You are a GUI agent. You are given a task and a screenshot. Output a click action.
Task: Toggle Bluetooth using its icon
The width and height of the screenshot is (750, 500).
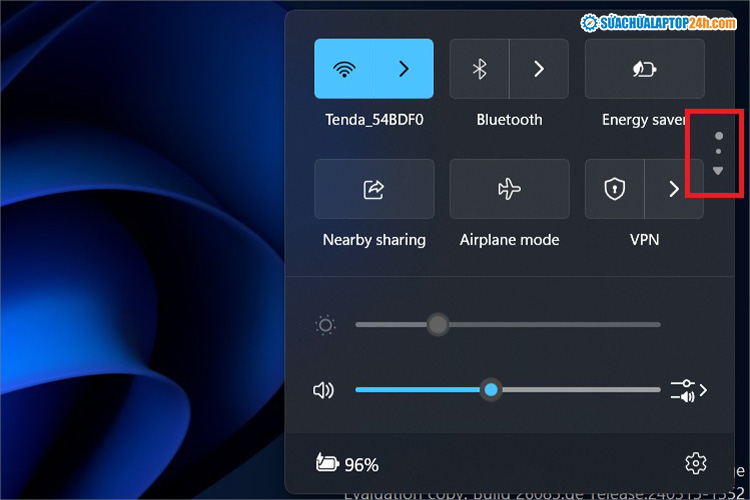click(x=480, y=69)
